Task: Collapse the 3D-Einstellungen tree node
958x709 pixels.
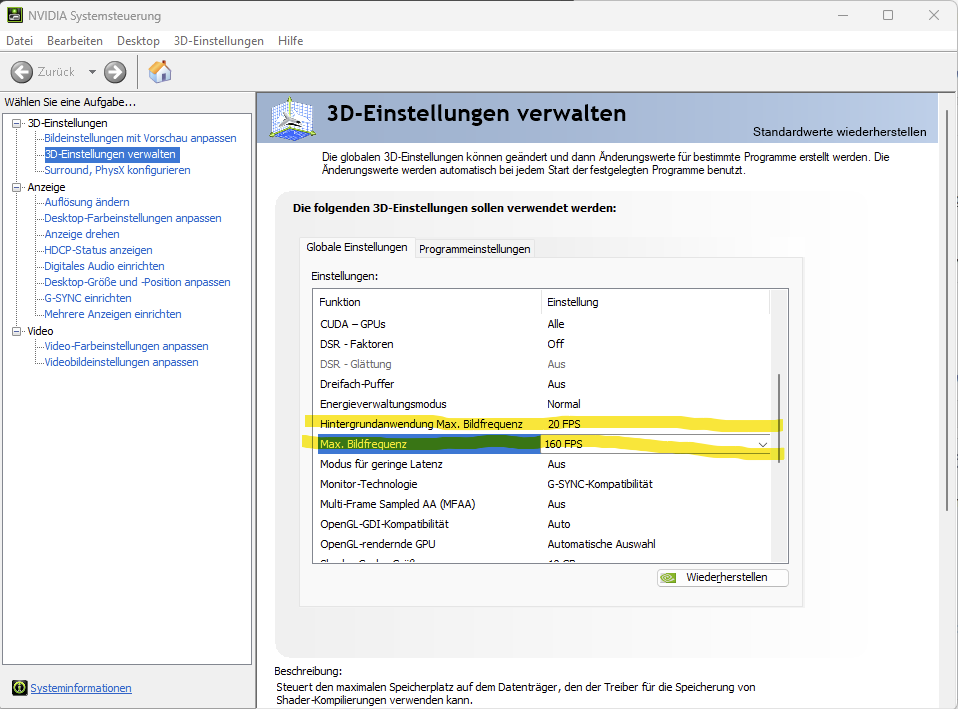Action: click(16, 123)
